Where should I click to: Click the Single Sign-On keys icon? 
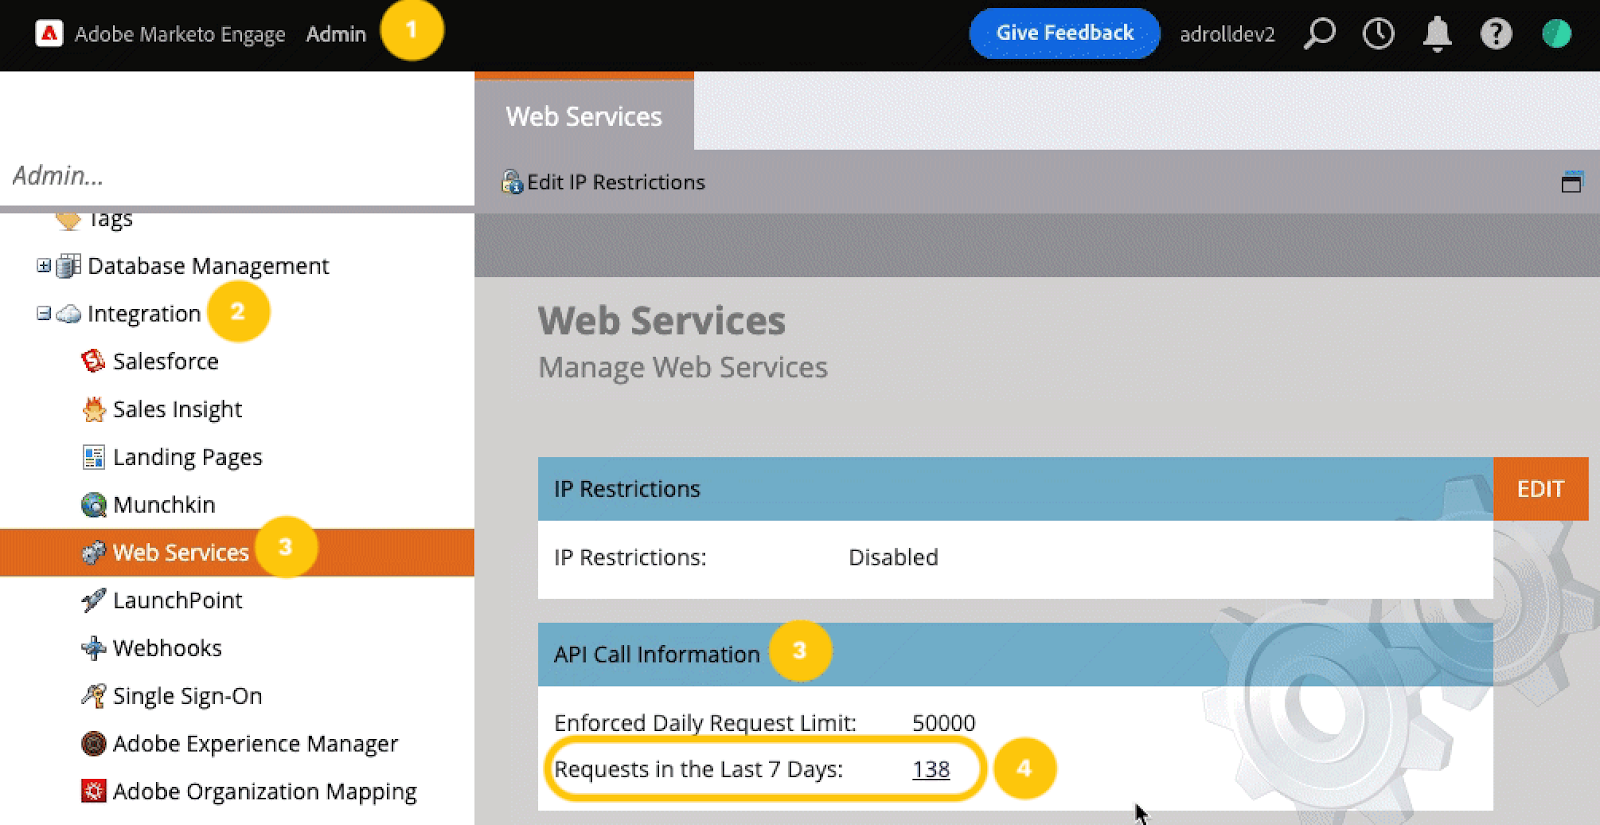93,696
